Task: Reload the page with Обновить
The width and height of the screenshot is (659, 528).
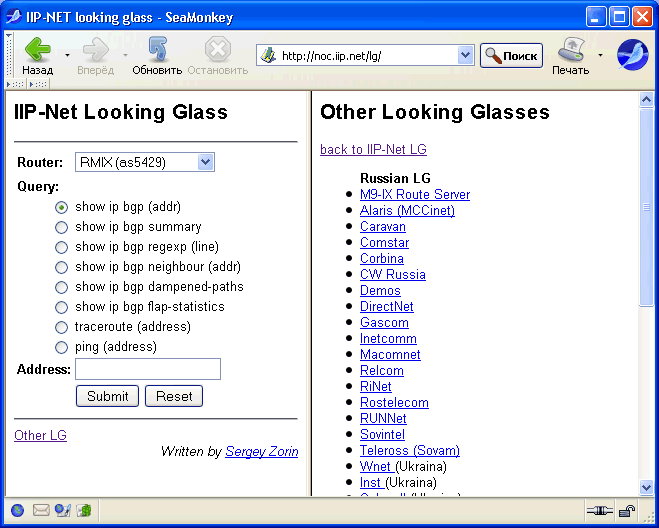Action: point(157,55)
